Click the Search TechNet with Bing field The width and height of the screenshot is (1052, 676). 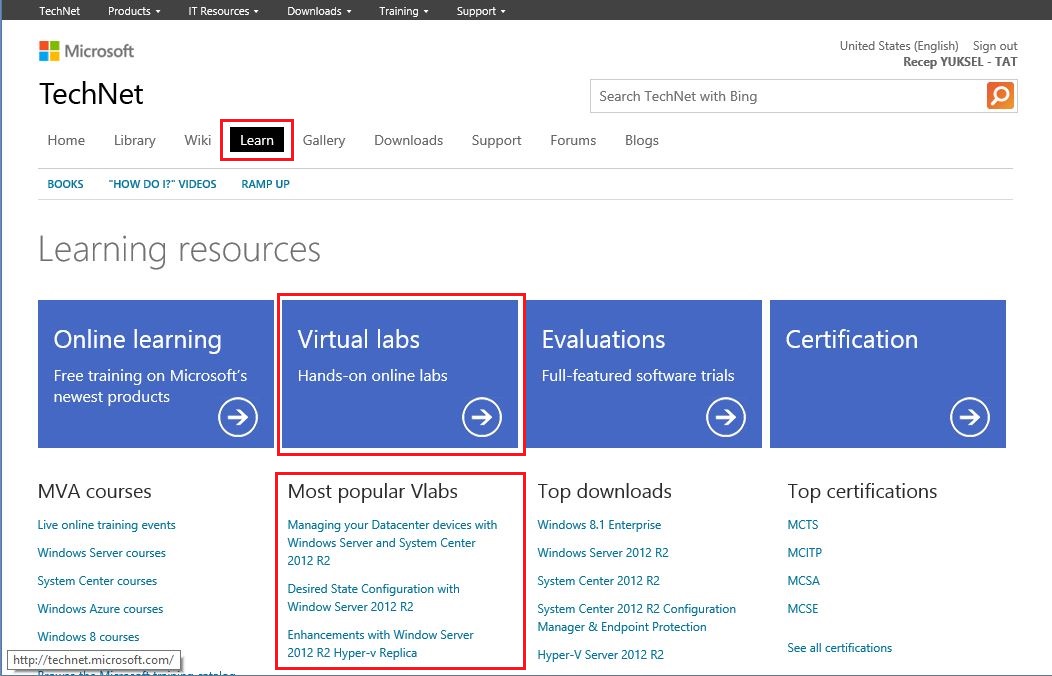788,96
